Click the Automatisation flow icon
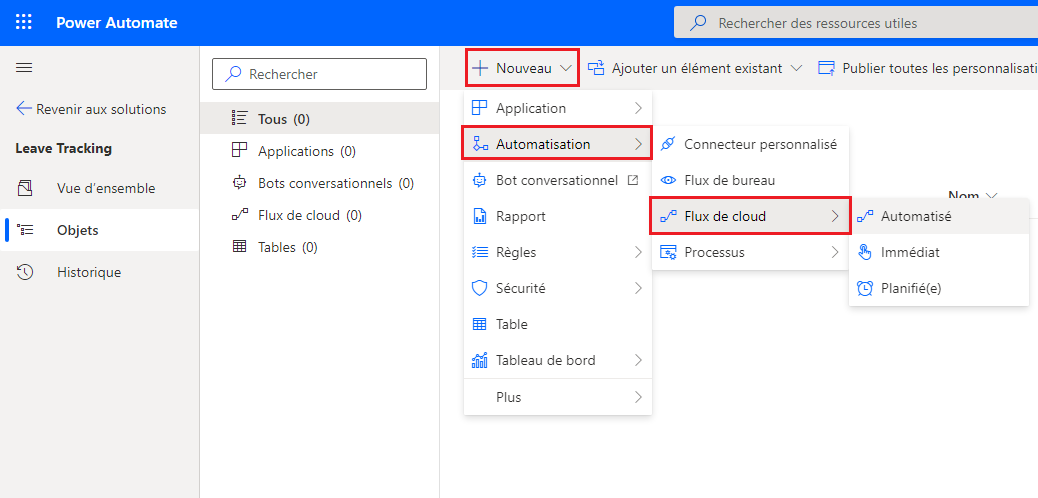 480,144
